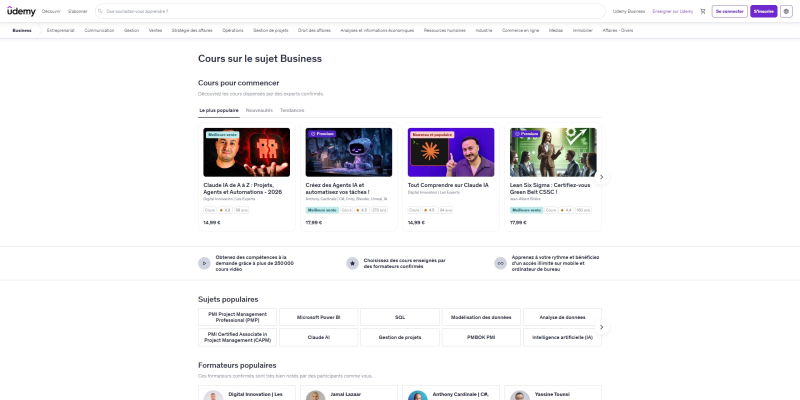
Task: Open Affaires - Divers category
Action: tap(617, 31)
